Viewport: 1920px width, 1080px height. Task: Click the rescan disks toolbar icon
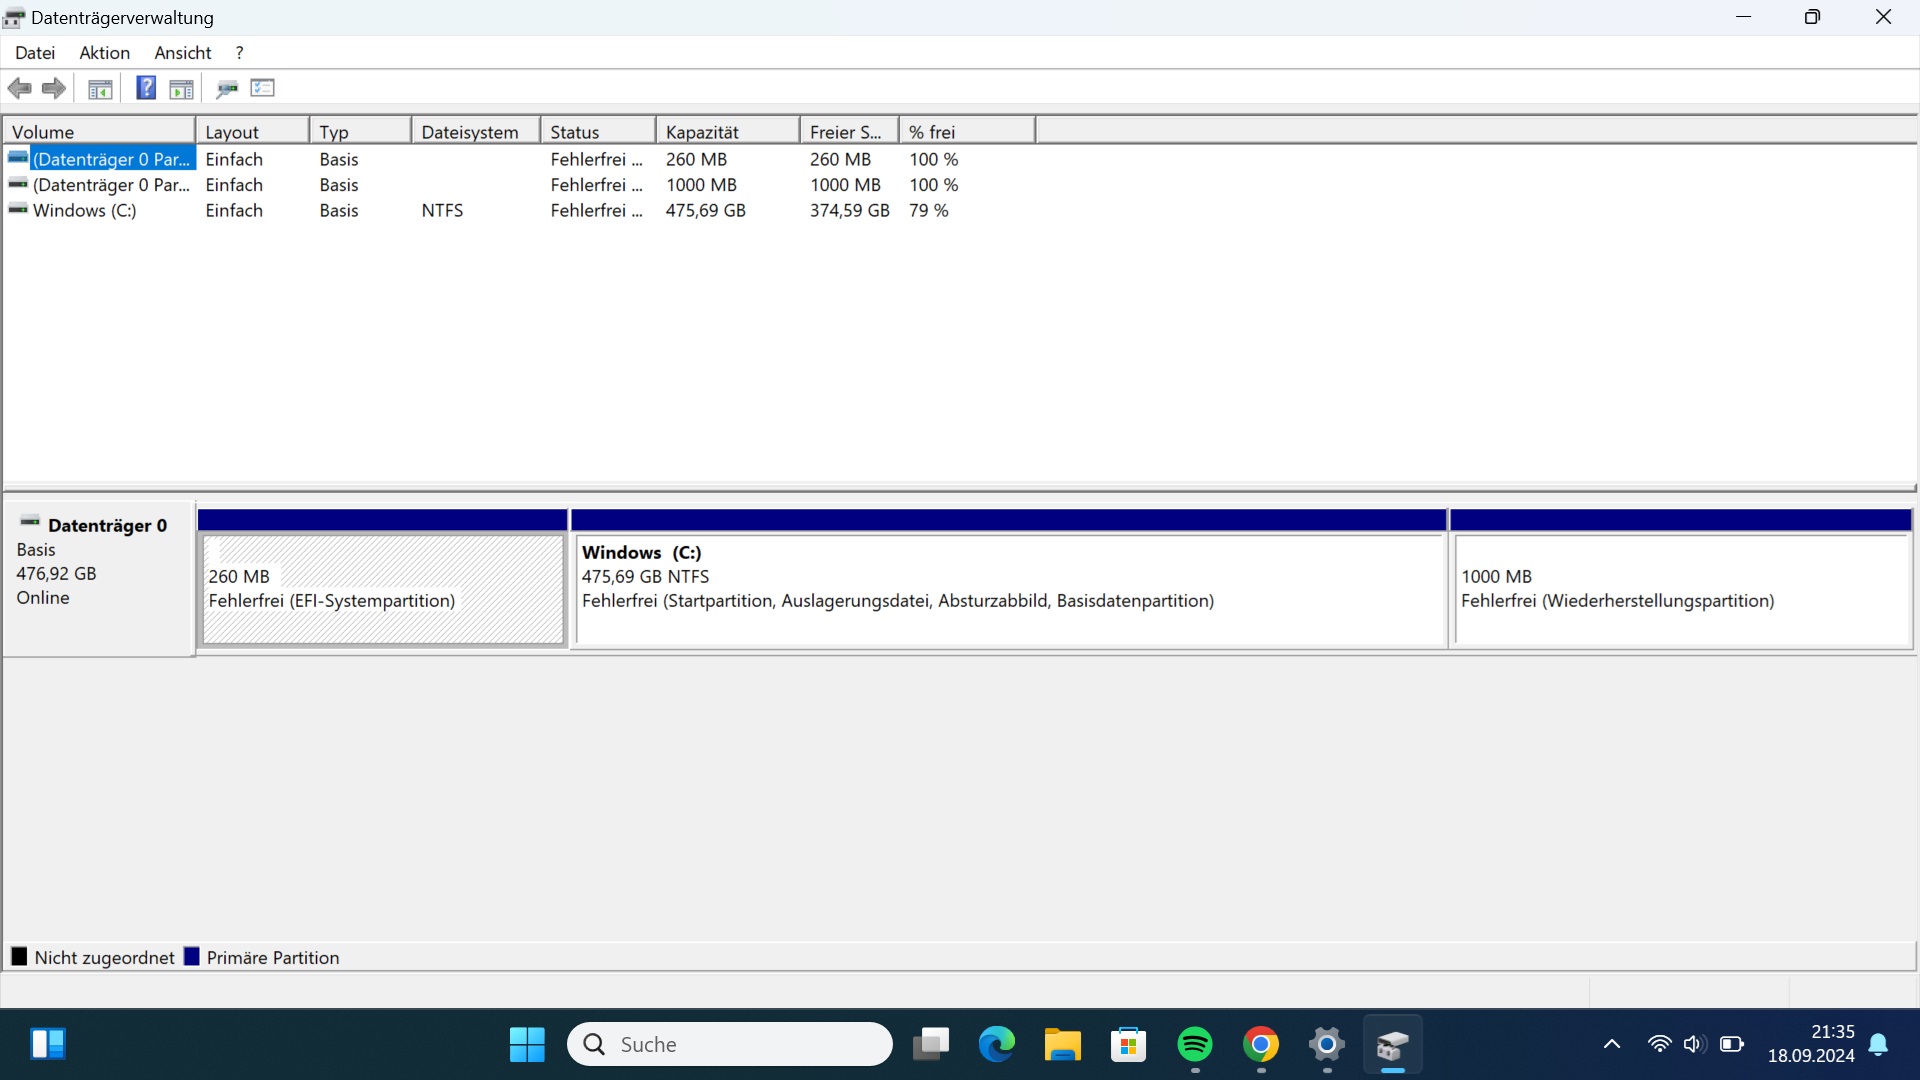227,89
